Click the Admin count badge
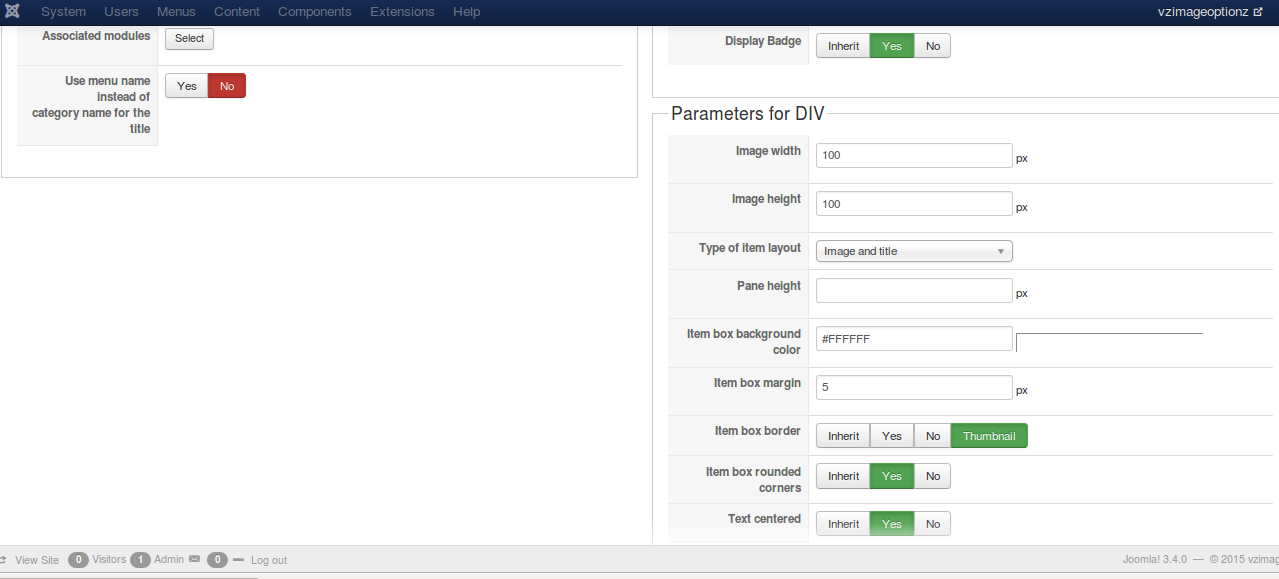Viewport: 1279px width, 579px height. pos(141,560)
